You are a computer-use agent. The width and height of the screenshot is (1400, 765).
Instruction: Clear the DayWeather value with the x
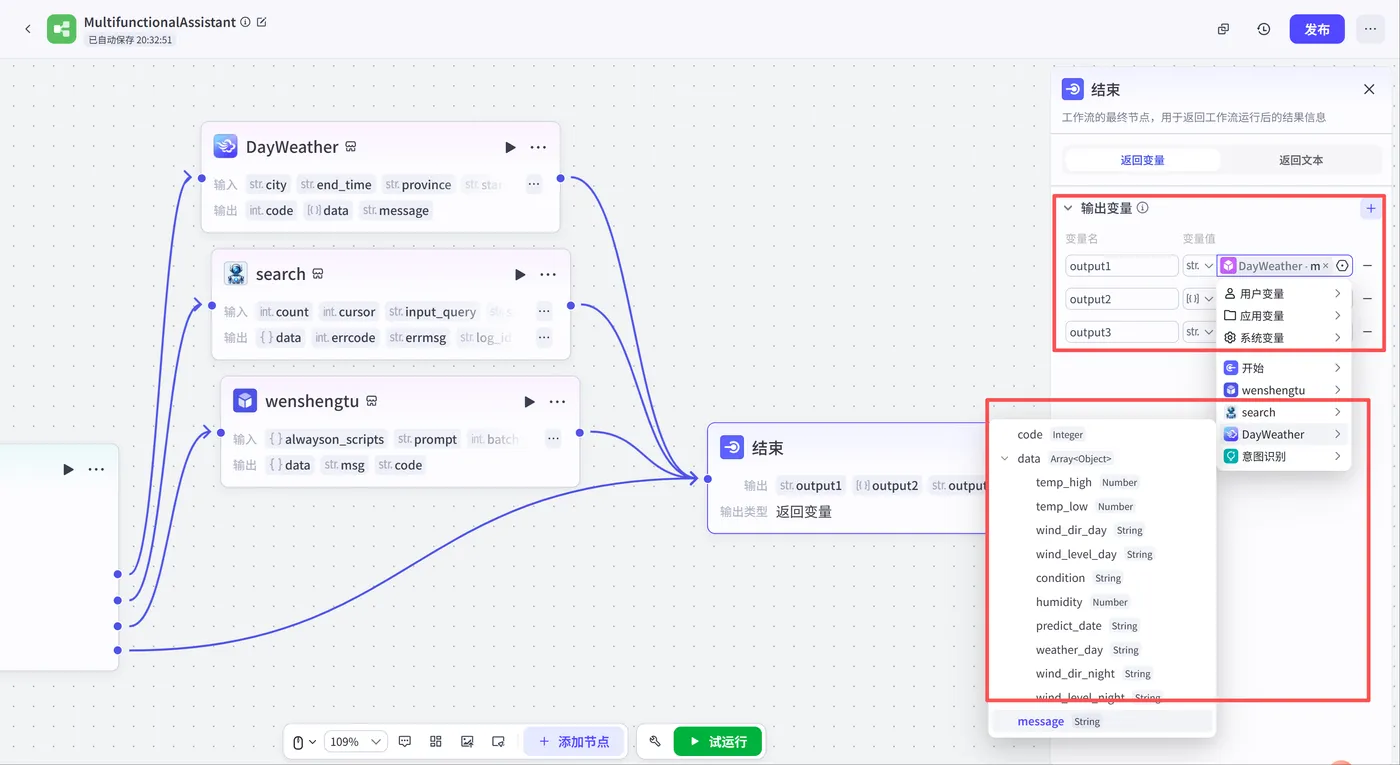tap(1326, 266)
